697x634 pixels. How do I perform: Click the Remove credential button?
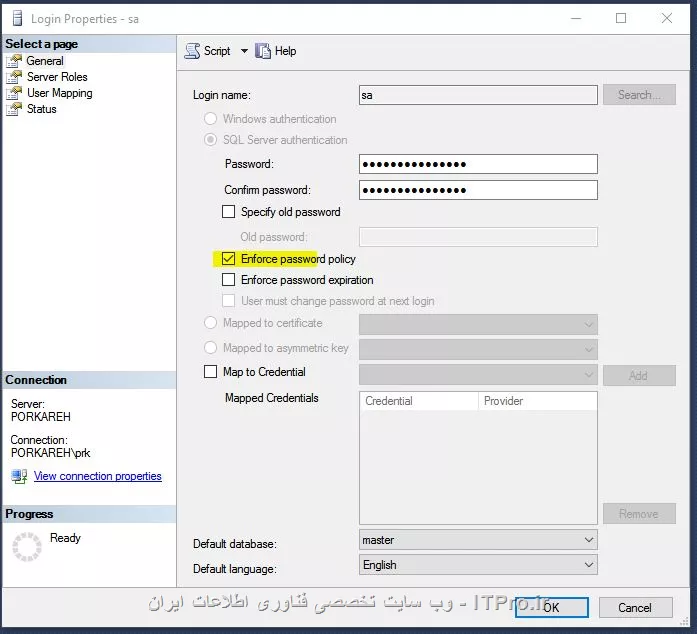[x=639, y=514]
